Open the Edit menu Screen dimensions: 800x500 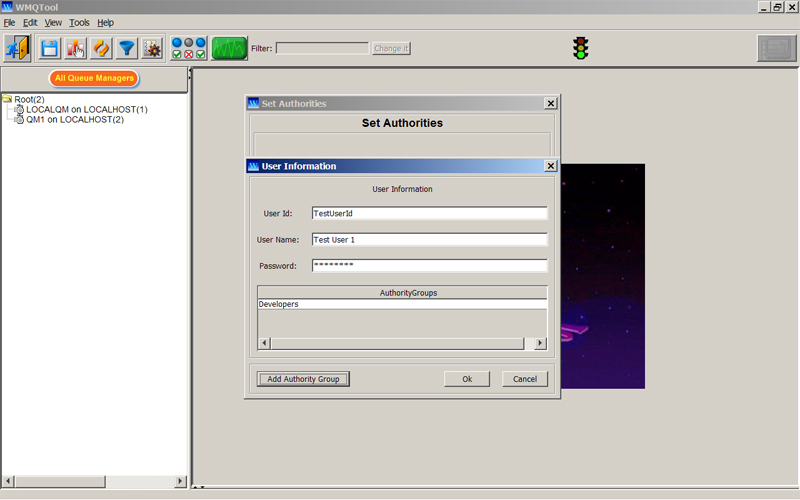pos(30,22)
